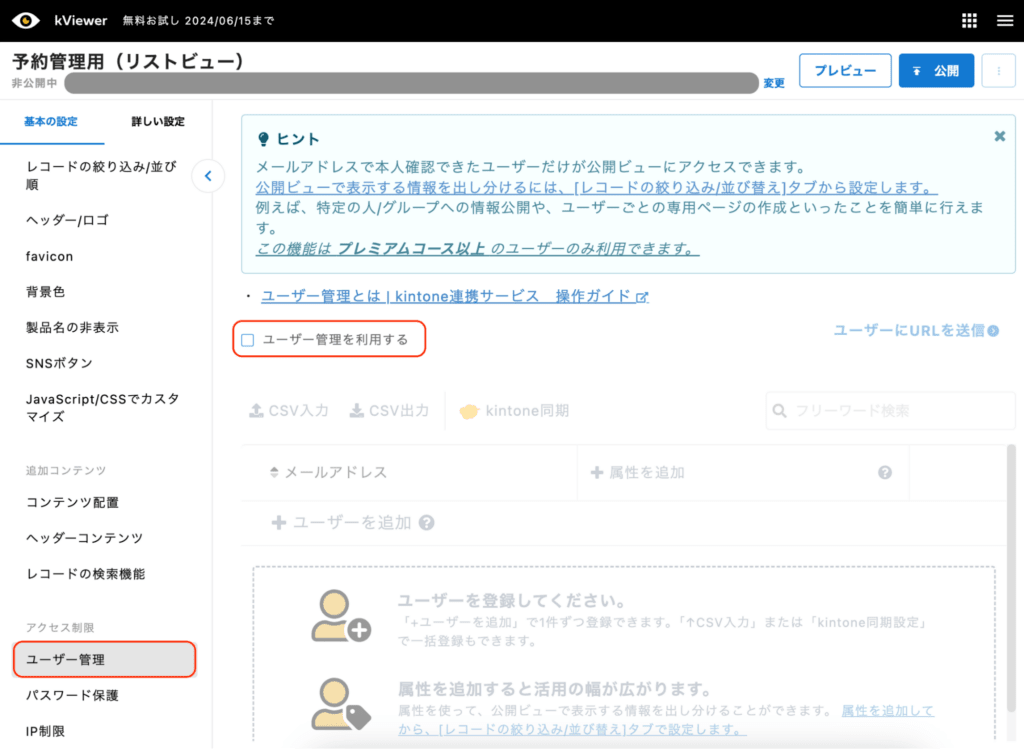The height and width of the screenshot is (749, 1024).
Task: Open help via question mark beside 属性を追加
Action: pos(884,471)
